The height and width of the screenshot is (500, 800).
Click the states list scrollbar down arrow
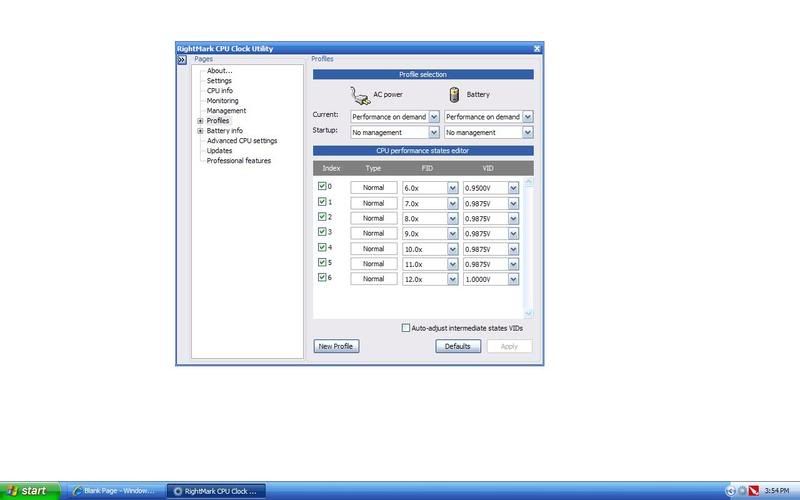(x=528, y=313)
